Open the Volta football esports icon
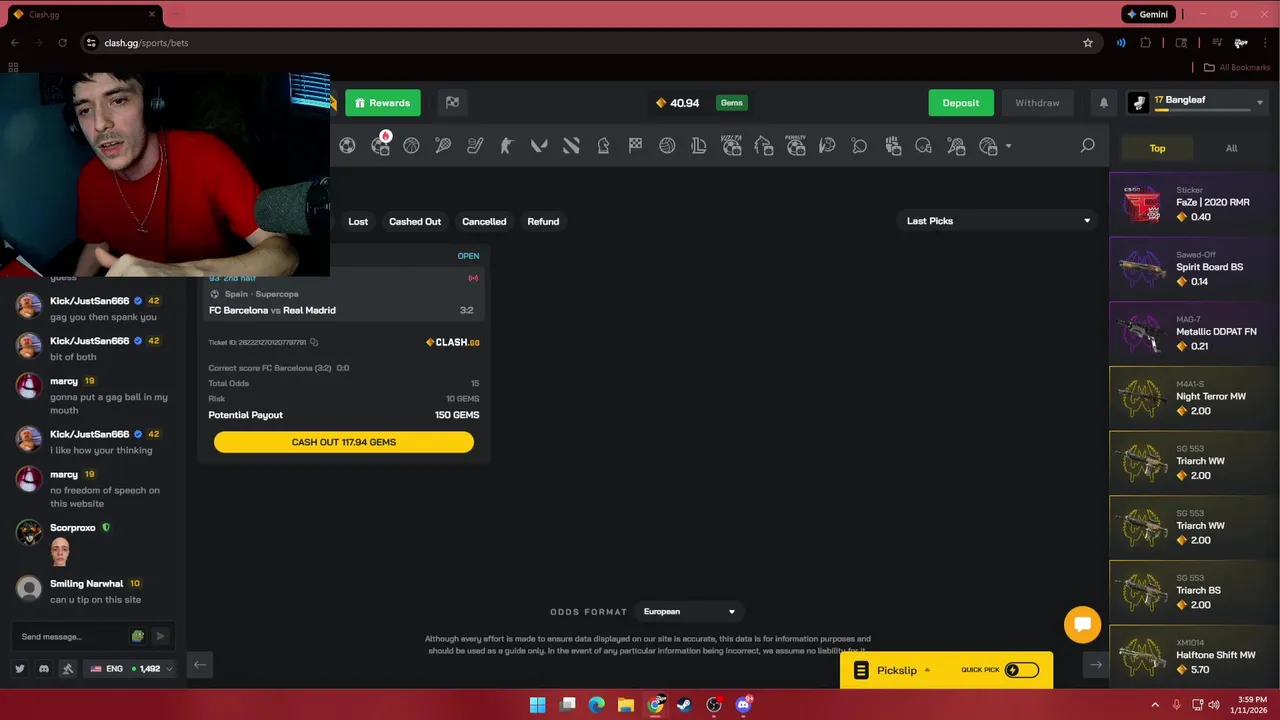 731,145
